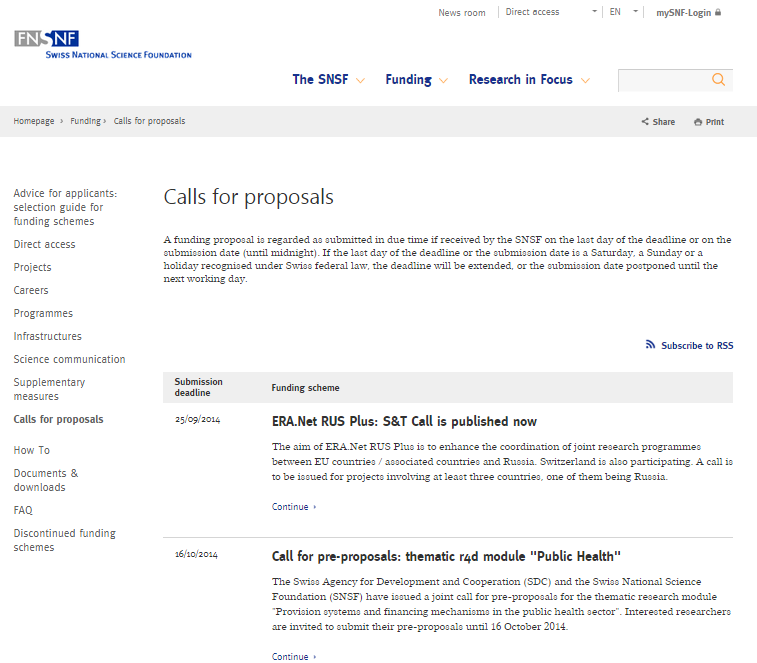Click inside the search input field
The height and width of the screenshot is (663, 757).
pyautogui.click(x=662, y=80)
